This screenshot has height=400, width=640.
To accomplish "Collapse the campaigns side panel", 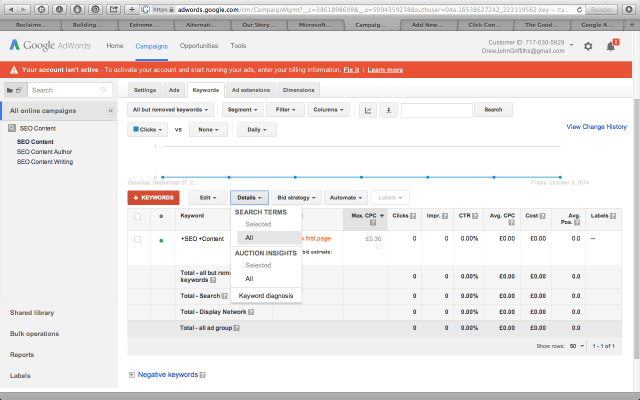I will [x=110, y=111].
